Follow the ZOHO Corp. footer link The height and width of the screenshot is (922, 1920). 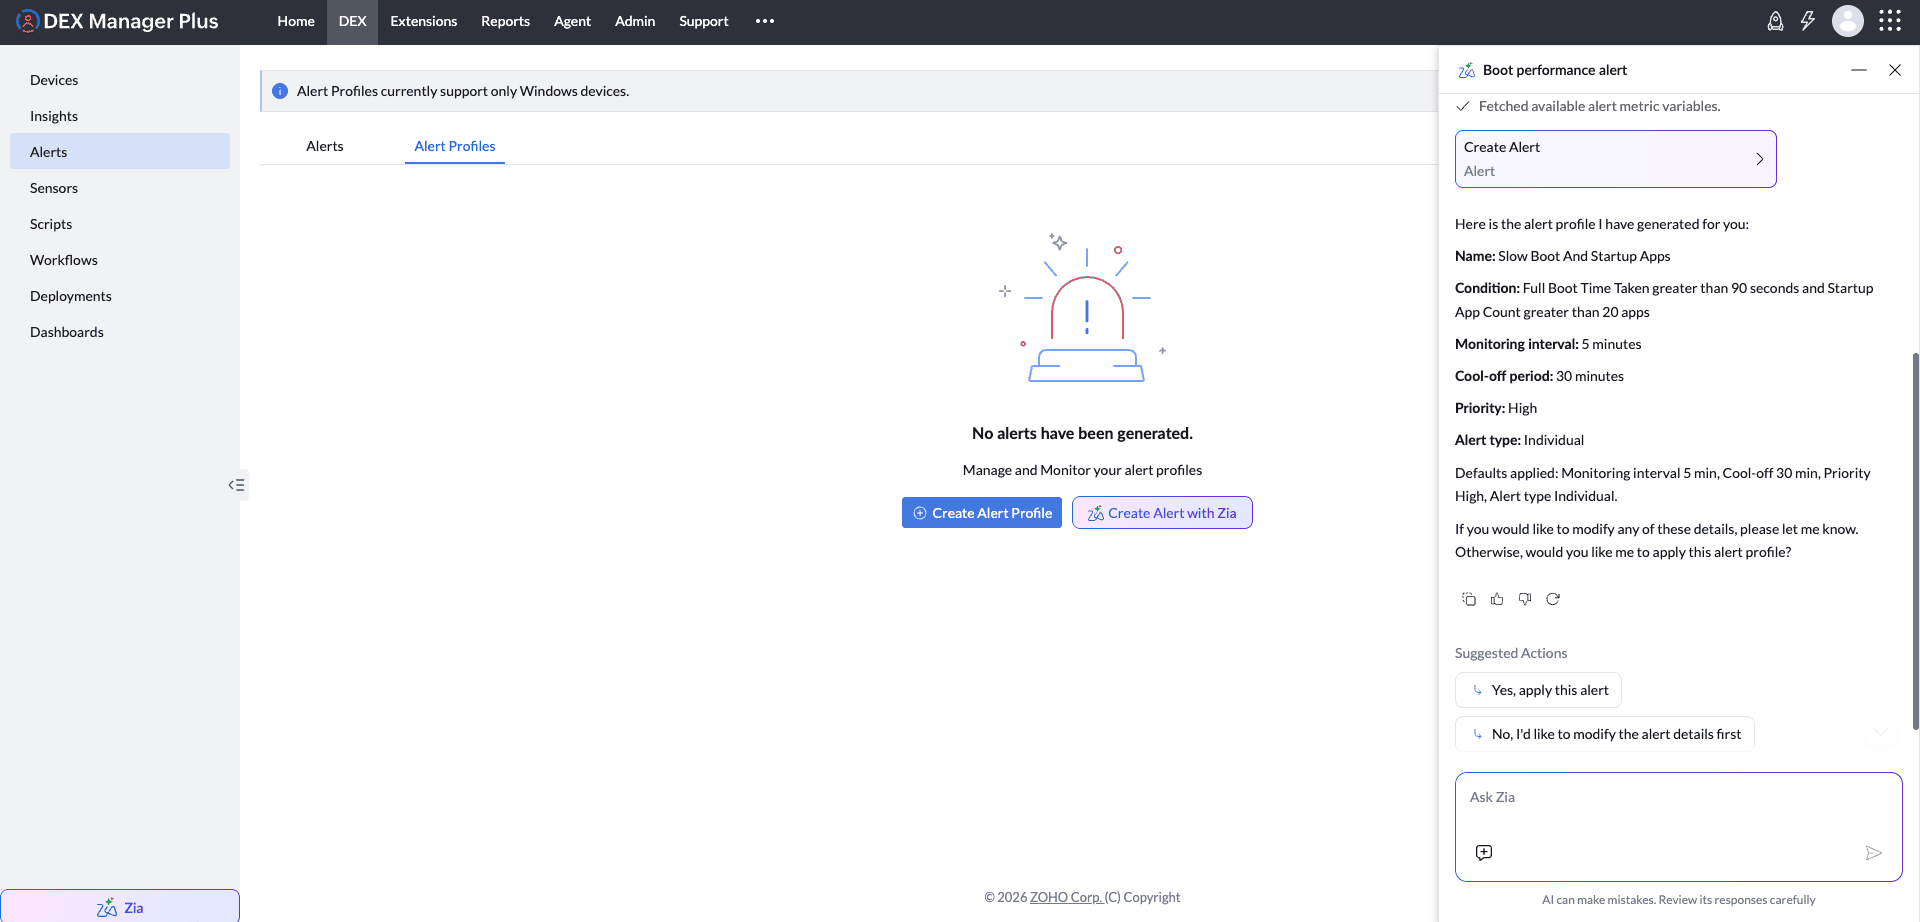(1066, 897)
